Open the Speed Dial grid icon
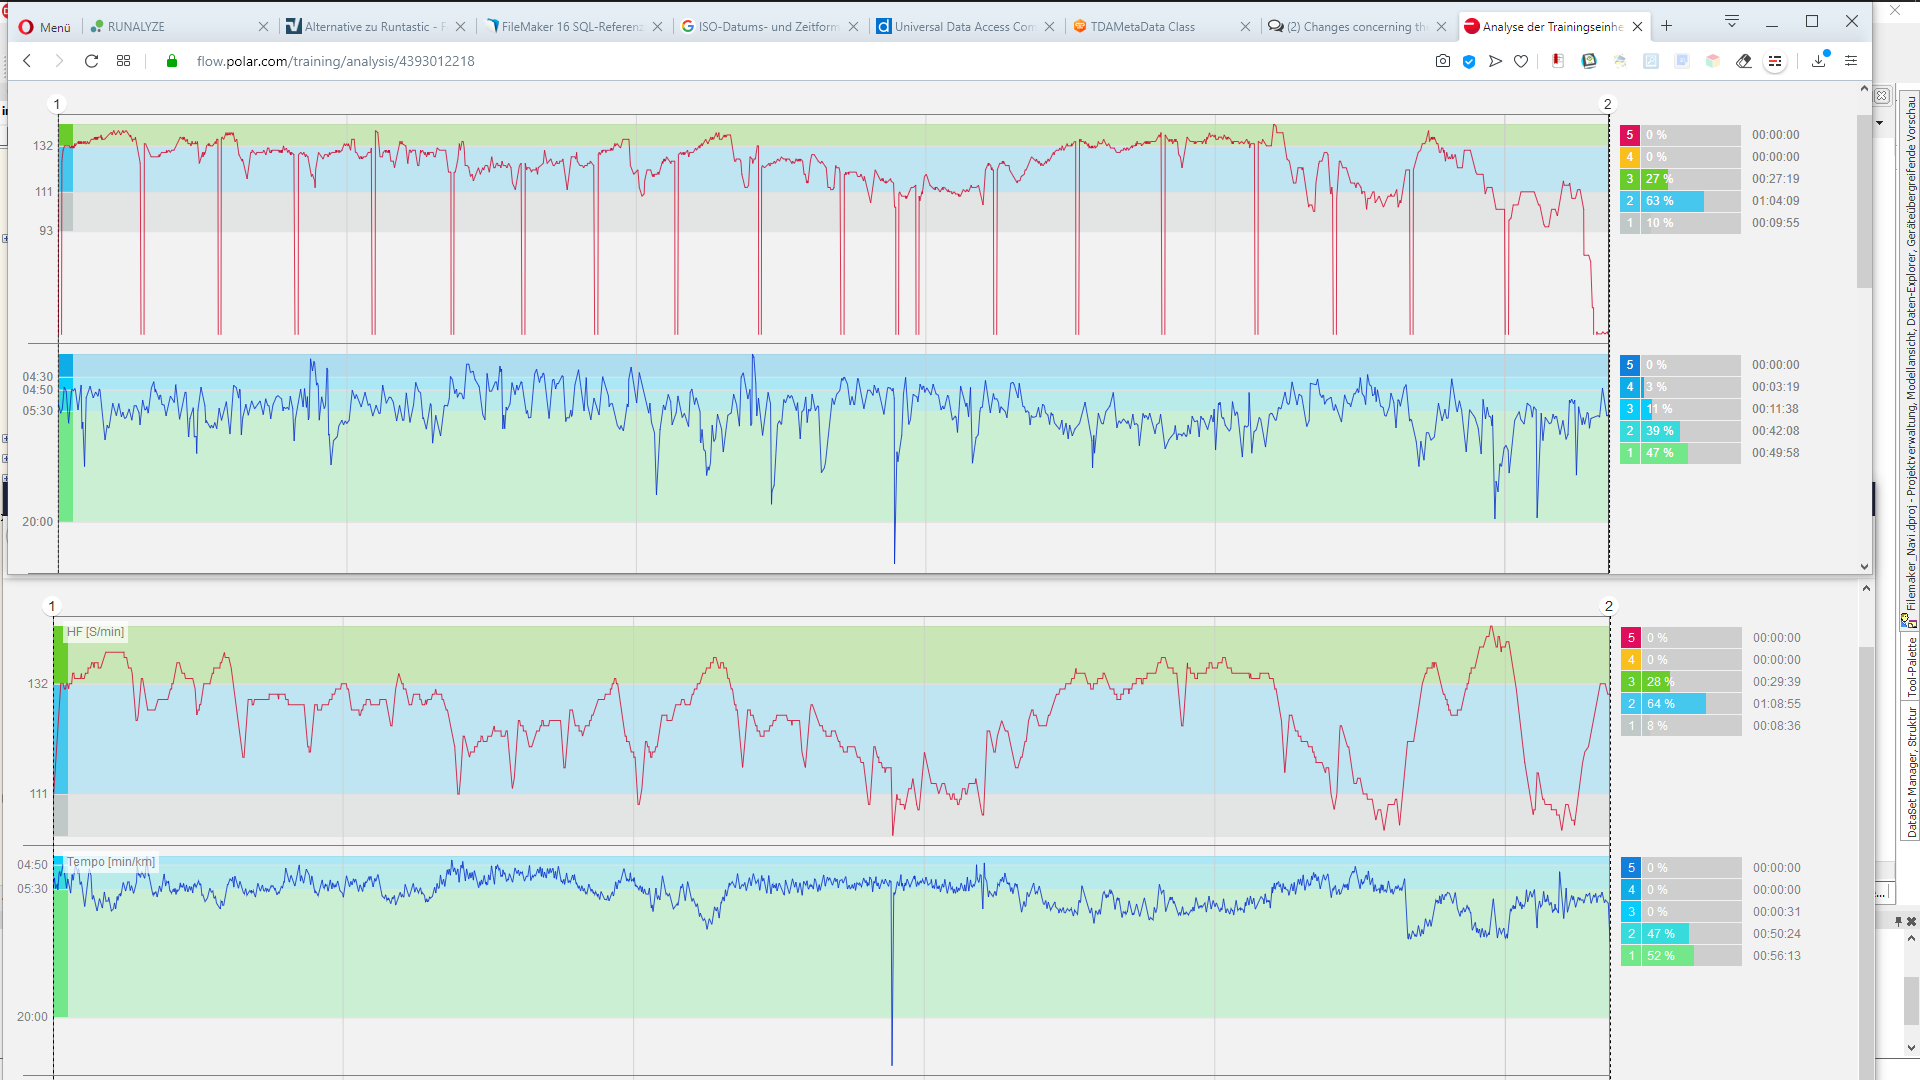1920x1080 pixels. tap(123, 61)
